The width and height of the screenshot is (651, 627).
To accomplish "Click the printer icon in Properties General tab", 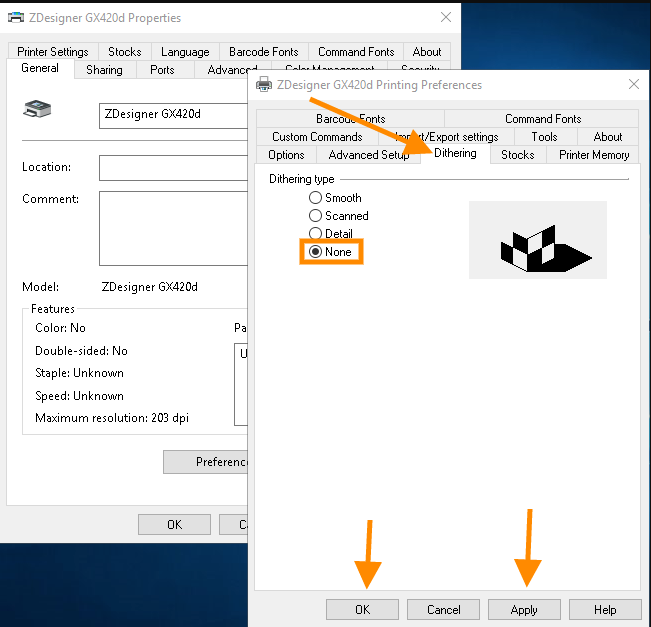I will click(37, 109).
